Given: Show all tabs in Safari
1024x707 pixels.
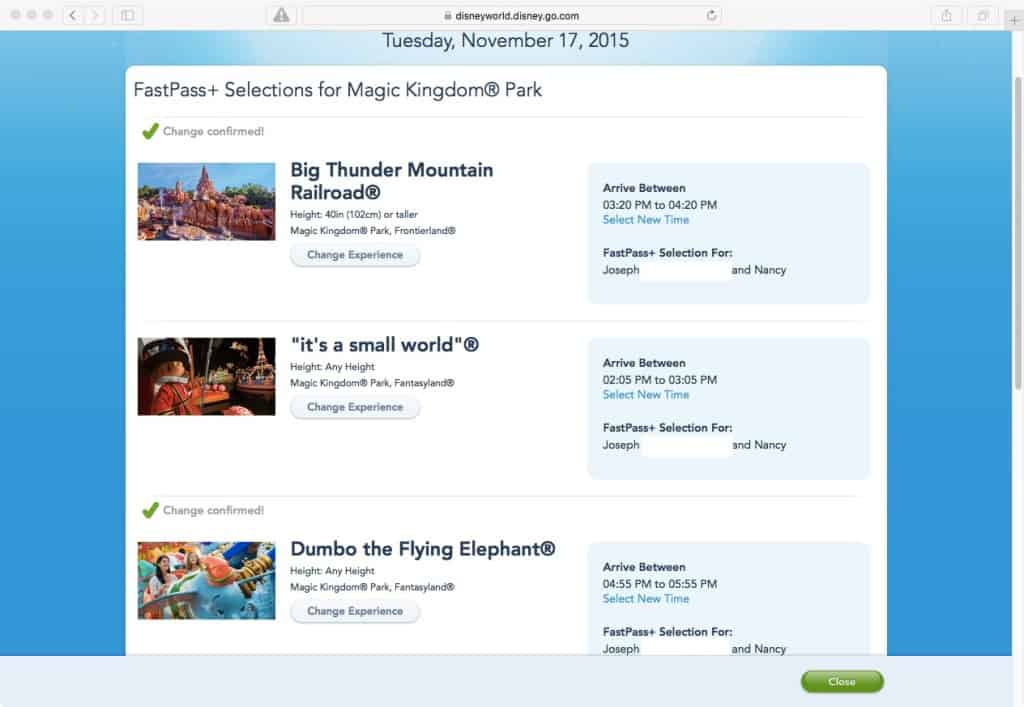Looking at the screenshot, I should coord(982,15).
